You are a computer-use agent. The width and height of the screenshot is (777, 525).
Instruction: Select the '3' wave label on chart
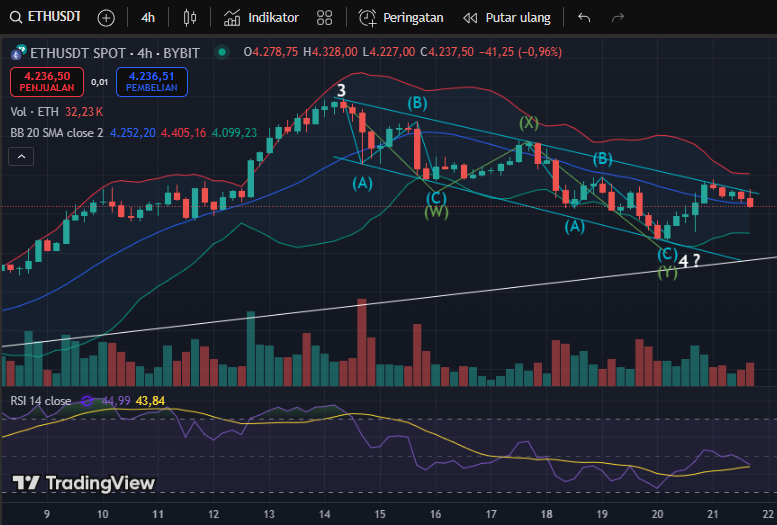[341, 90]
